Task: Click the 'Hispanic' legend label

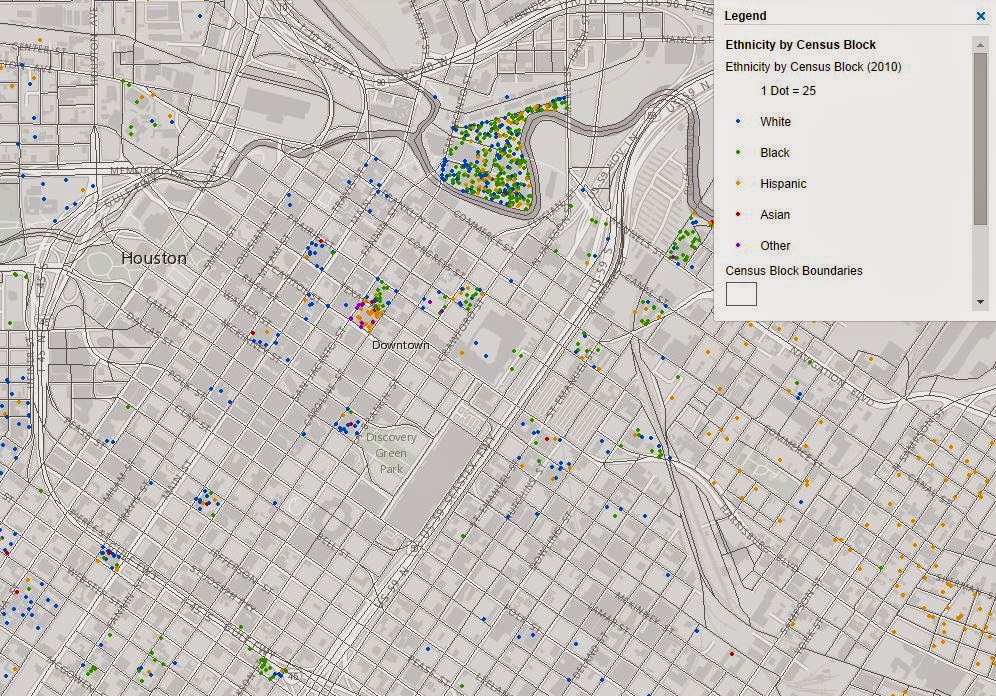Action: [783, 184]
